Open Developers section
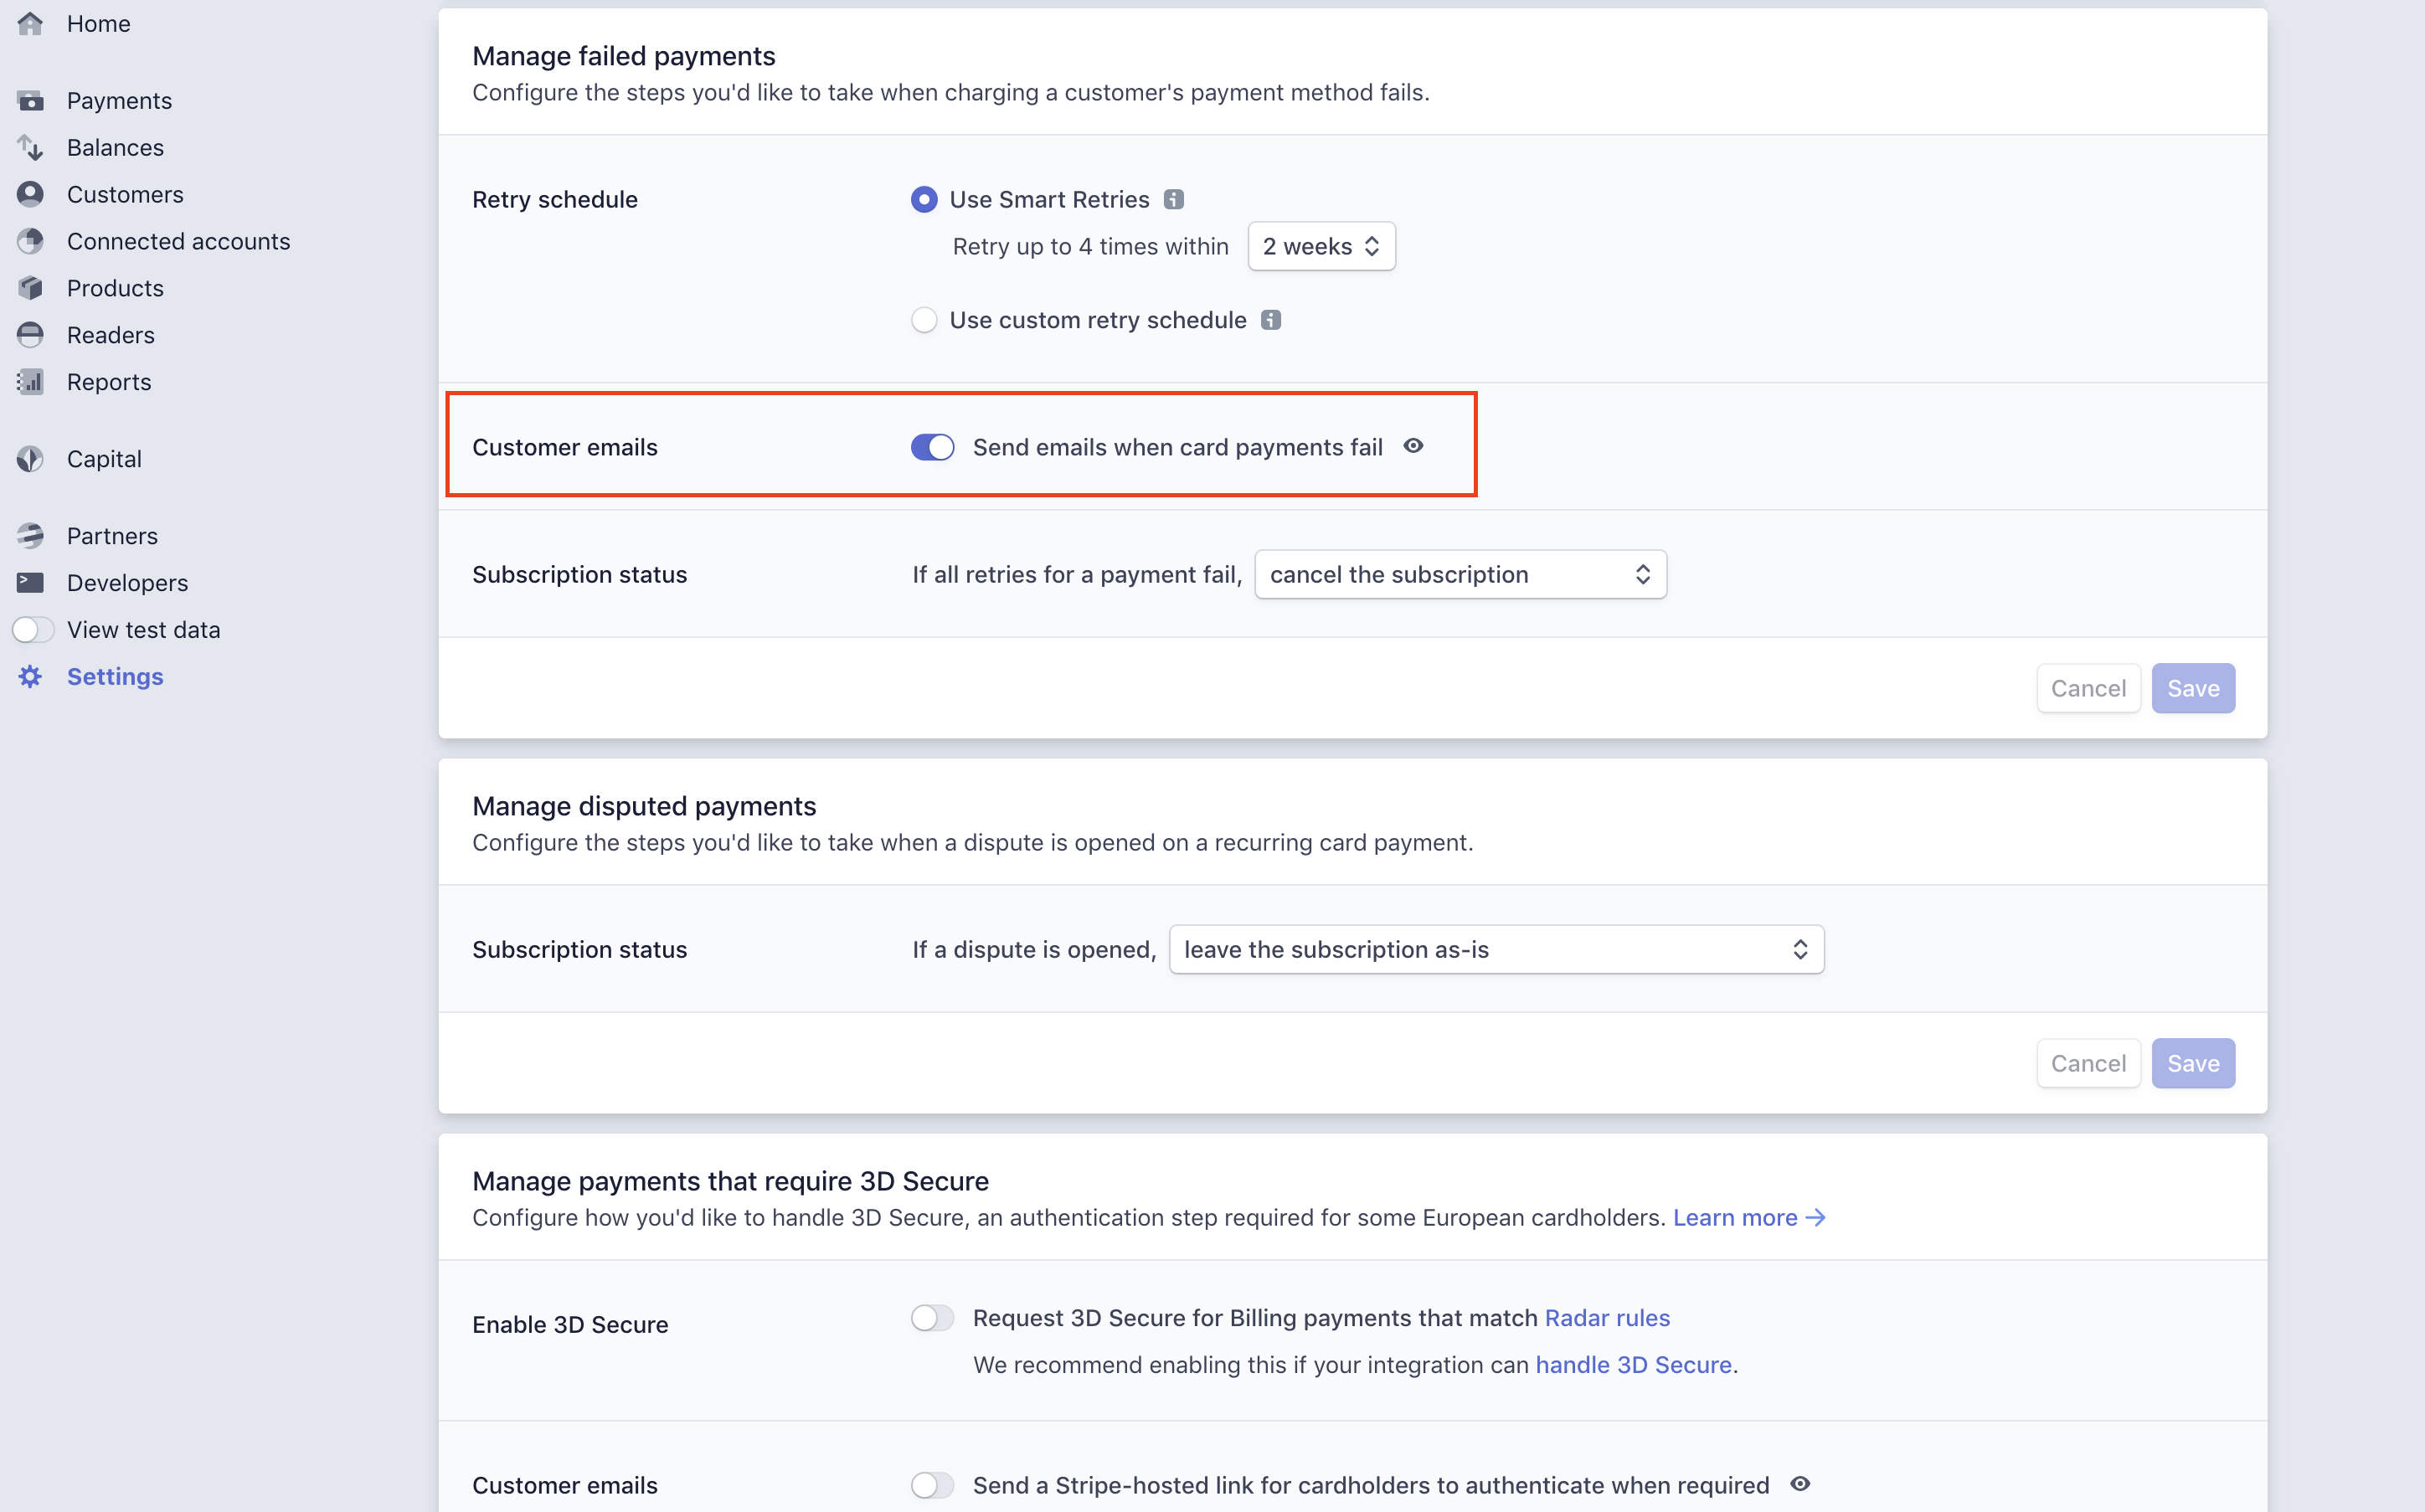This screenshot has height=1512, width=2425. click(127, 583)
